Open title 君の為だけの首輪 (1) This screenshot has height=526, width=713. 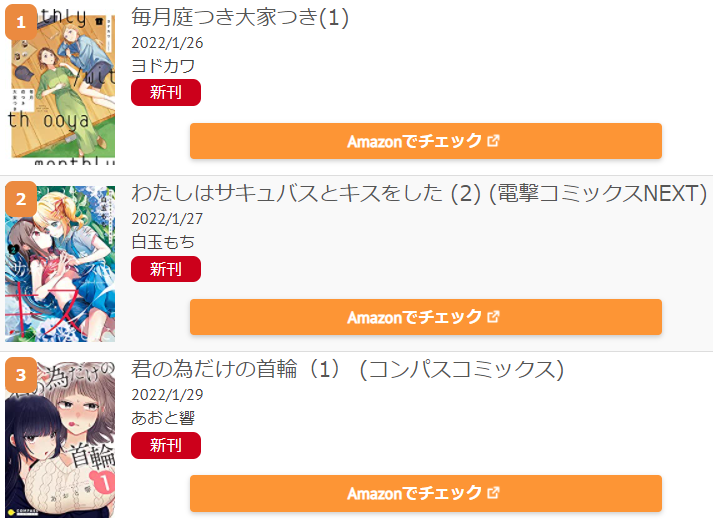tap(236, 369)
